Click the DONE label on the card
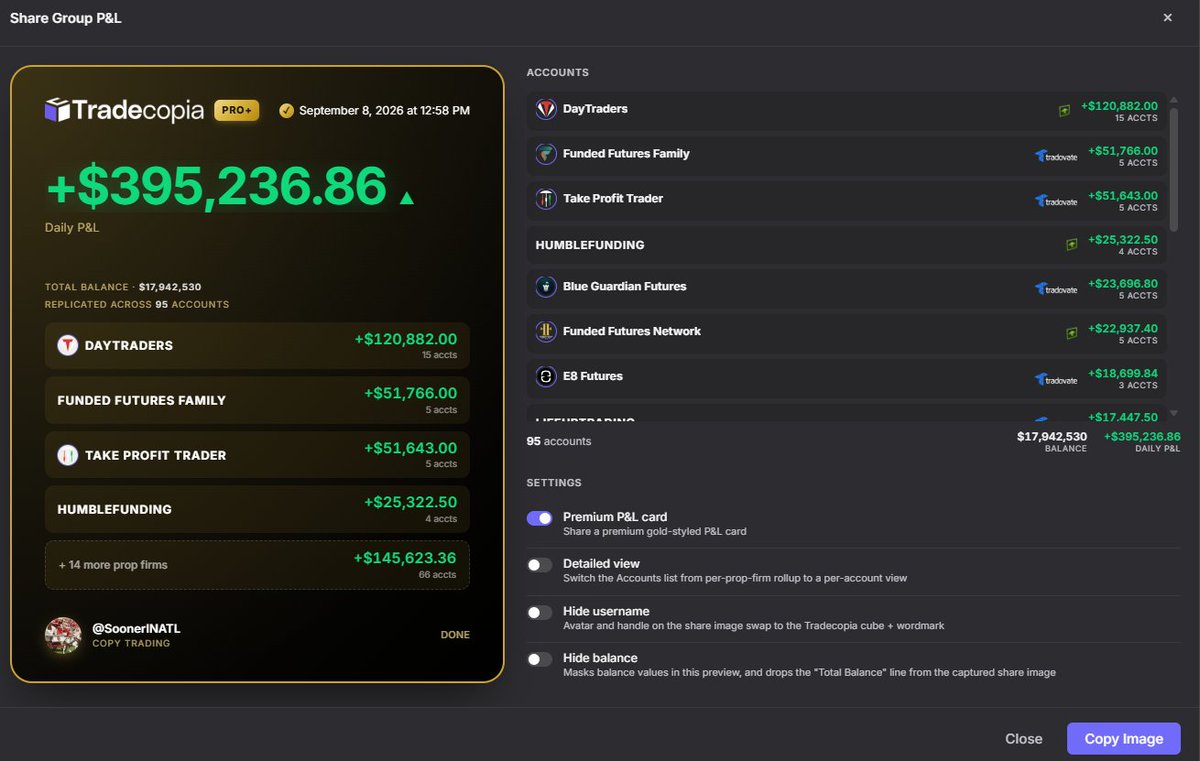Viewport: 1200px width, 761px height. point(455,635)
